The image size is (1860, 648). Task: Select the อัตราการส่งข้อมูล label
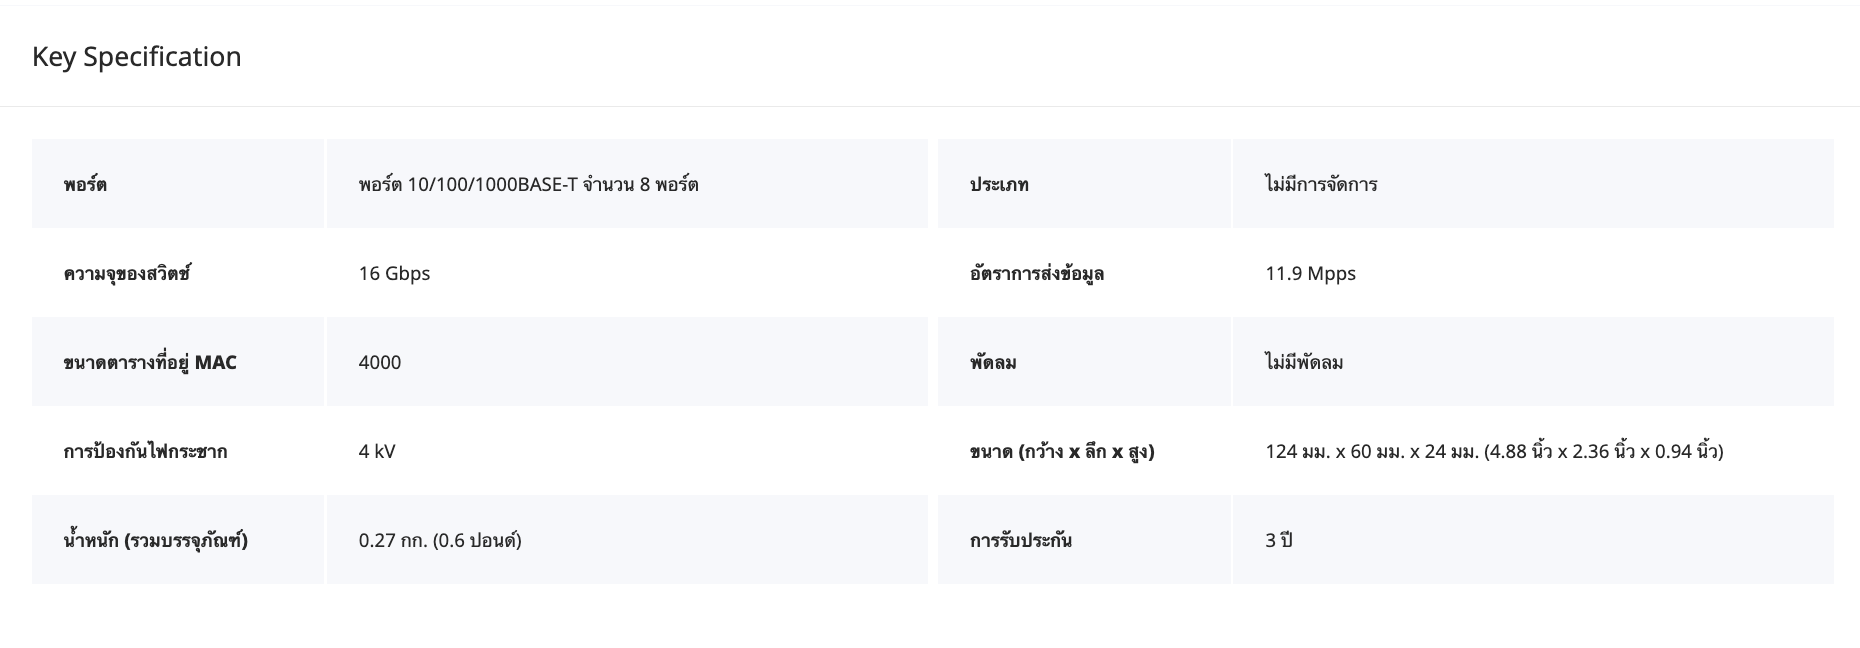(1036, 273)
